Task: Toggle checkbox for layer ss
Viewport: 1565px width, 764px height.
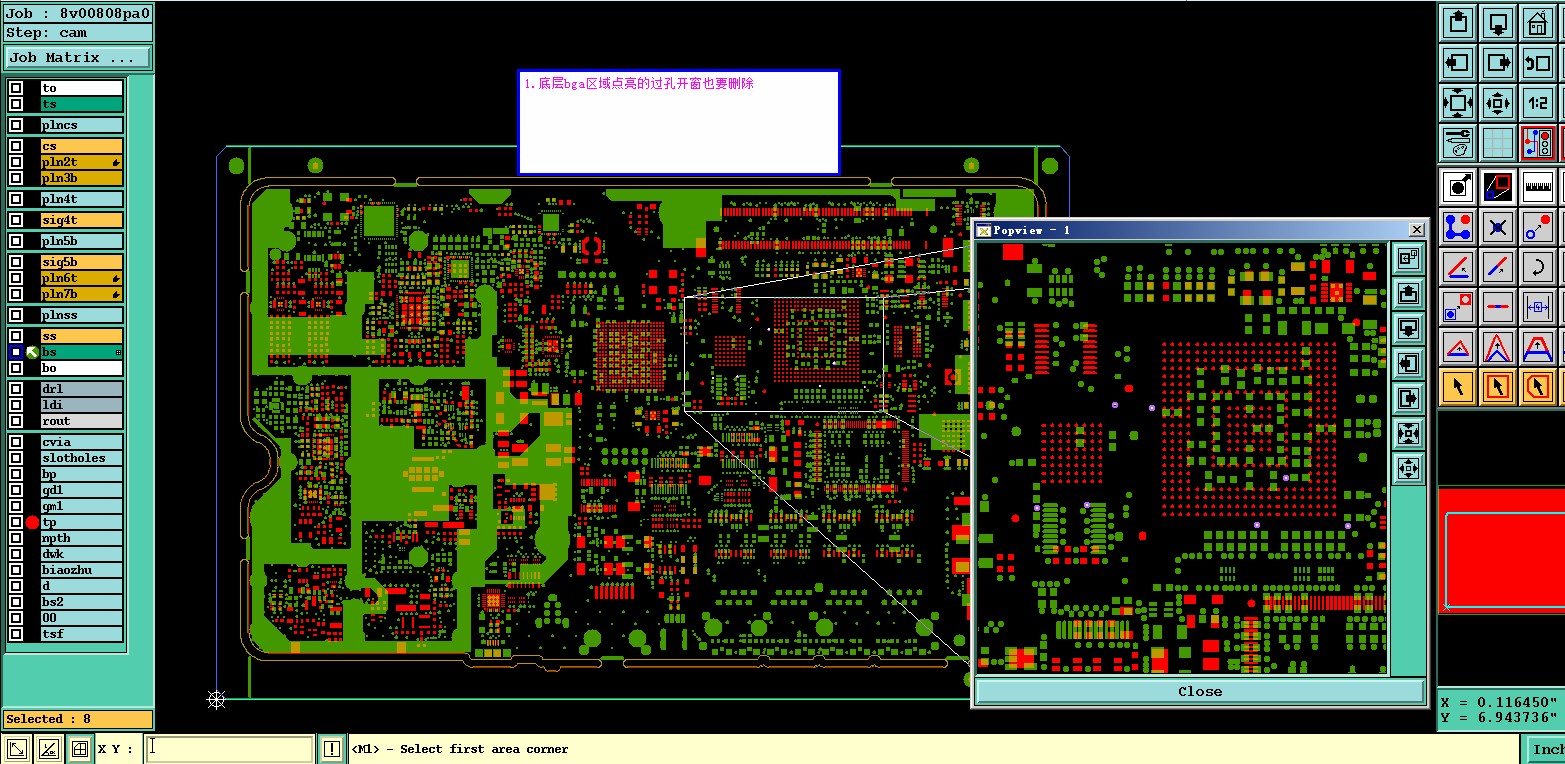Action: pyautogui.click(x=16, y=336)
